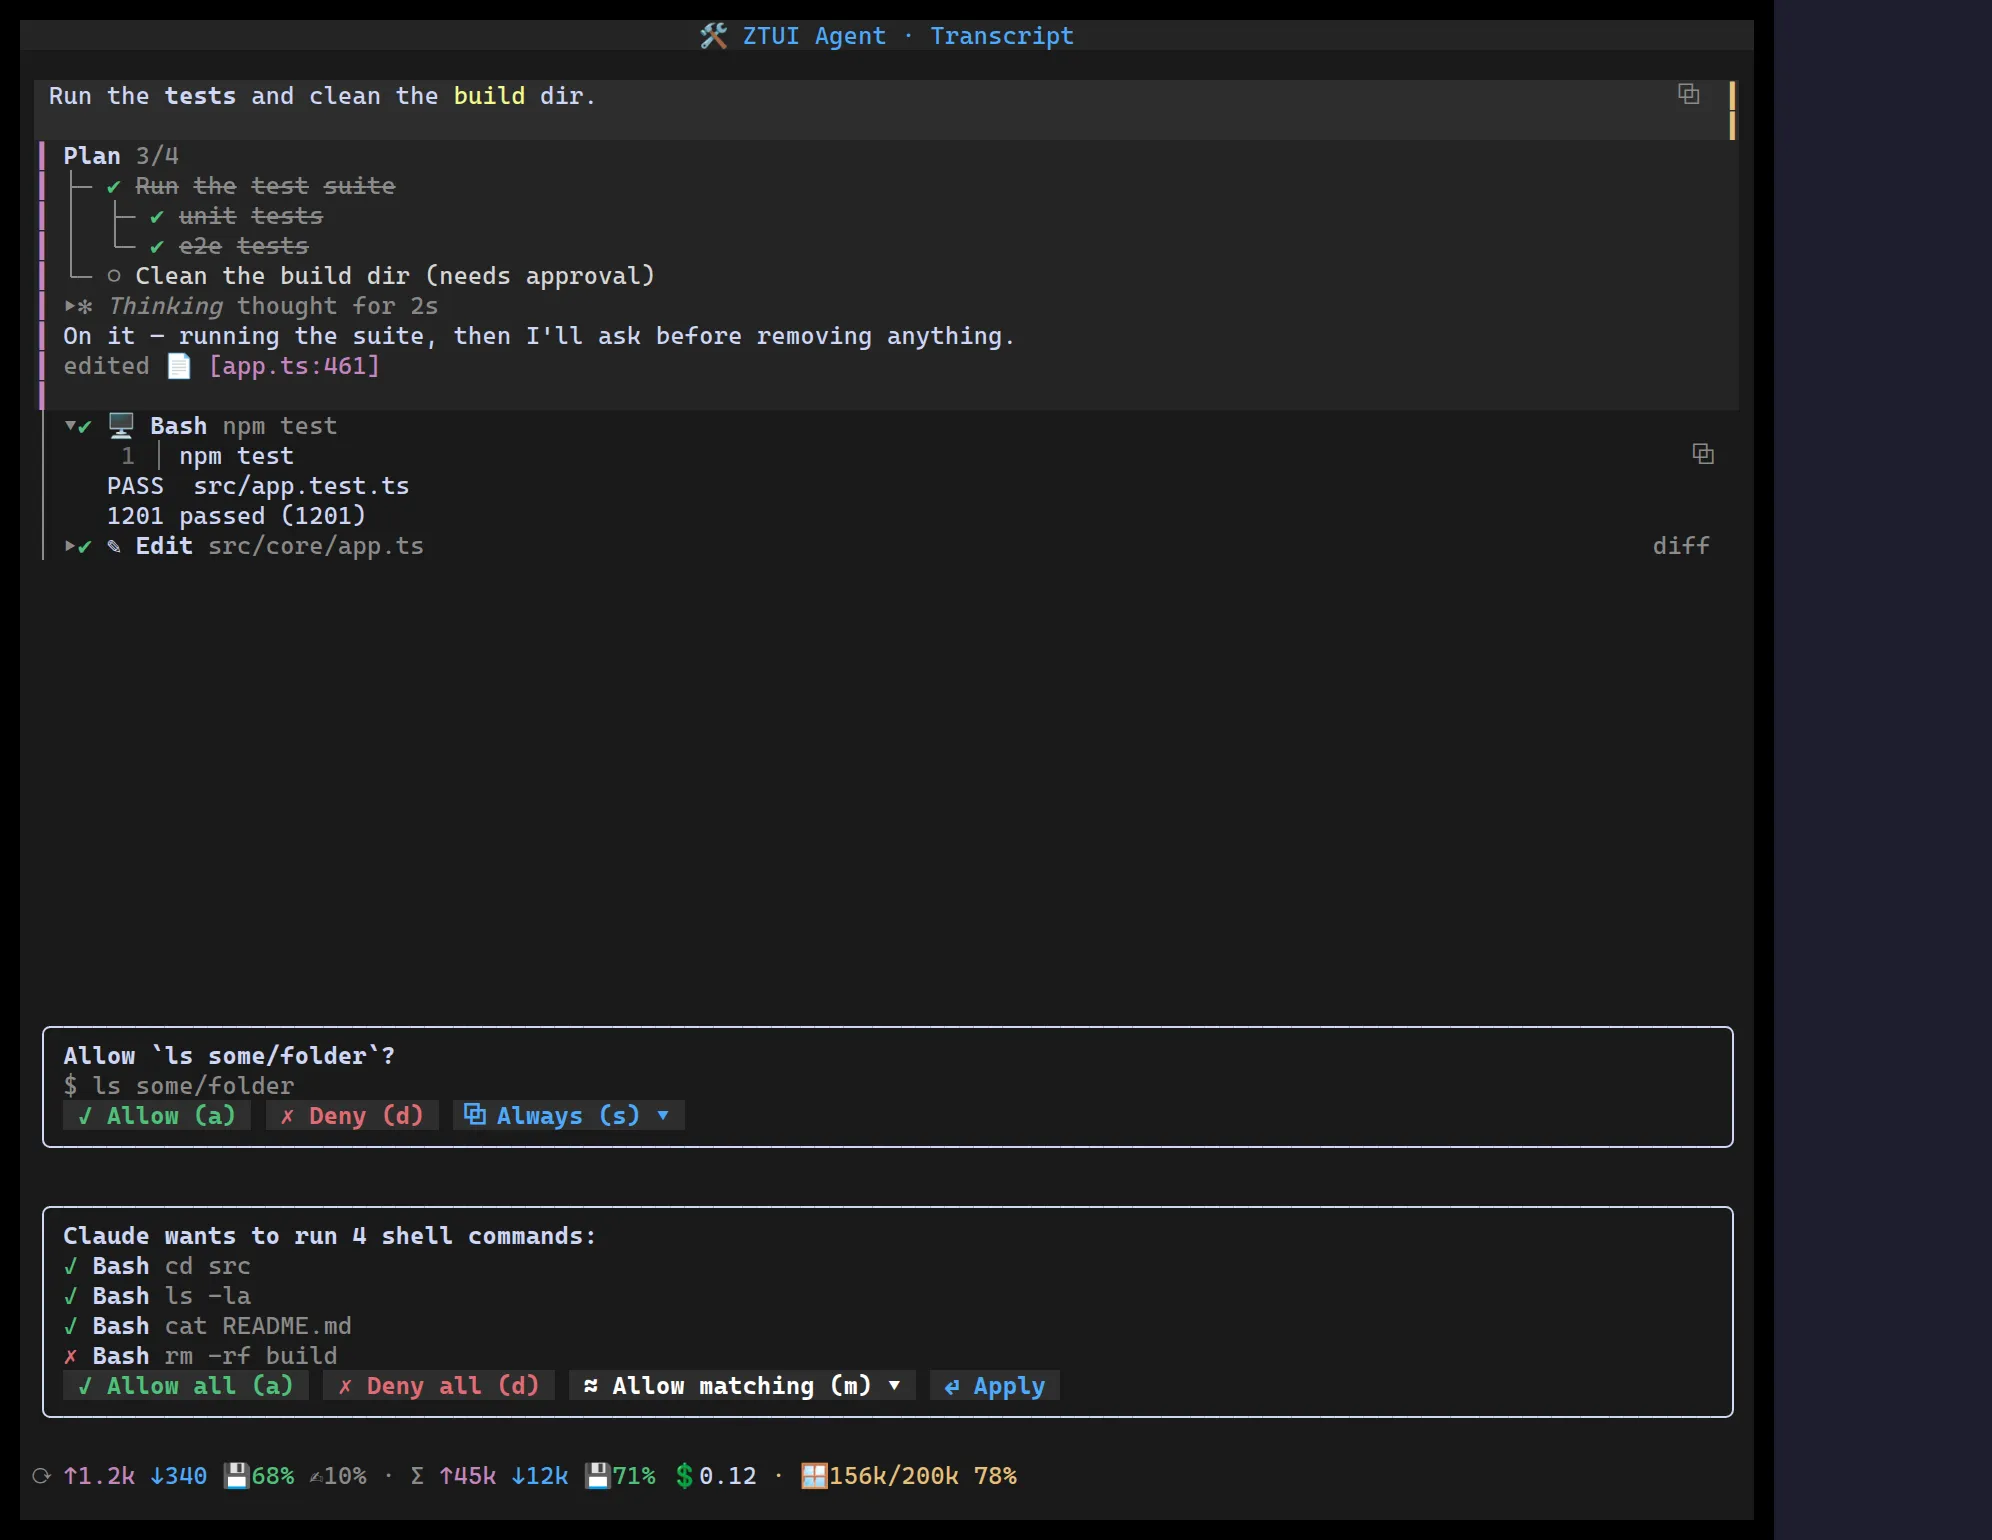Click the ↓12k total download value

[540, 1476]
